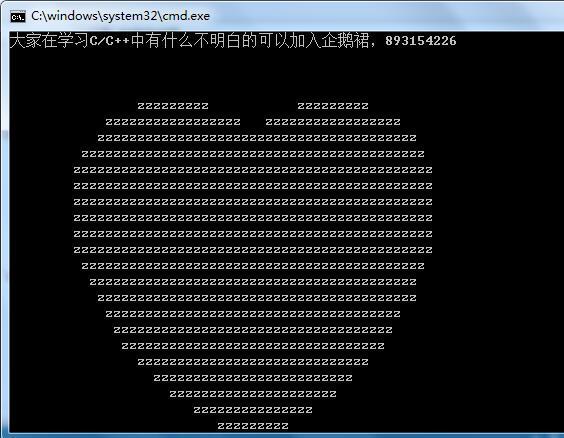Image resolution: width=564 pixels, height=438 pixels.
Task: Click the blank black area left of heart
Action: [x=40, y=234]
